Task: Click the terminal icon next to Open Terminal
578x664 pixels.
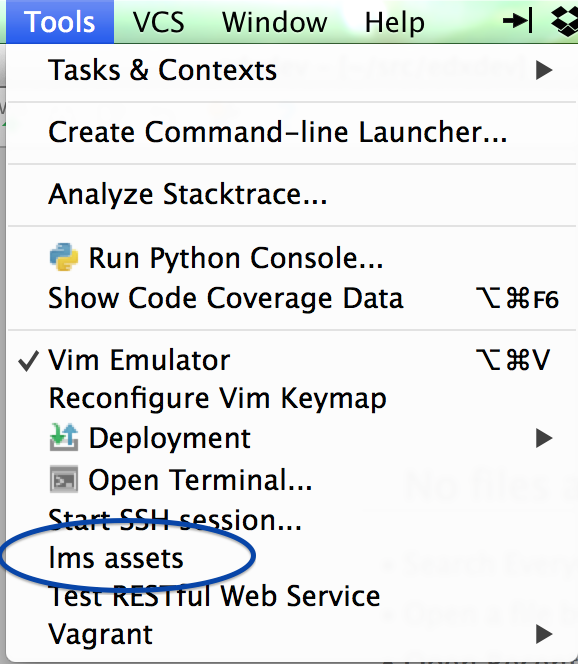Action: point(64,479)
